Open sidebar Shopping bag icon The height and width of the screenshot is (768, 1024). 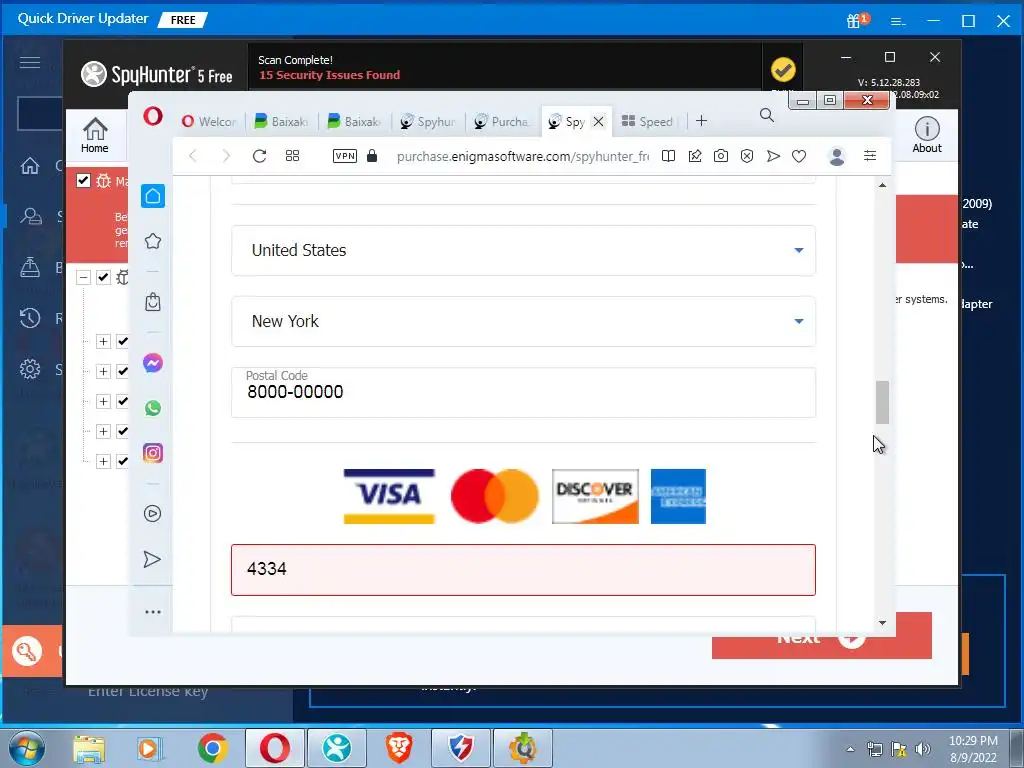click(x=153, y=302)
